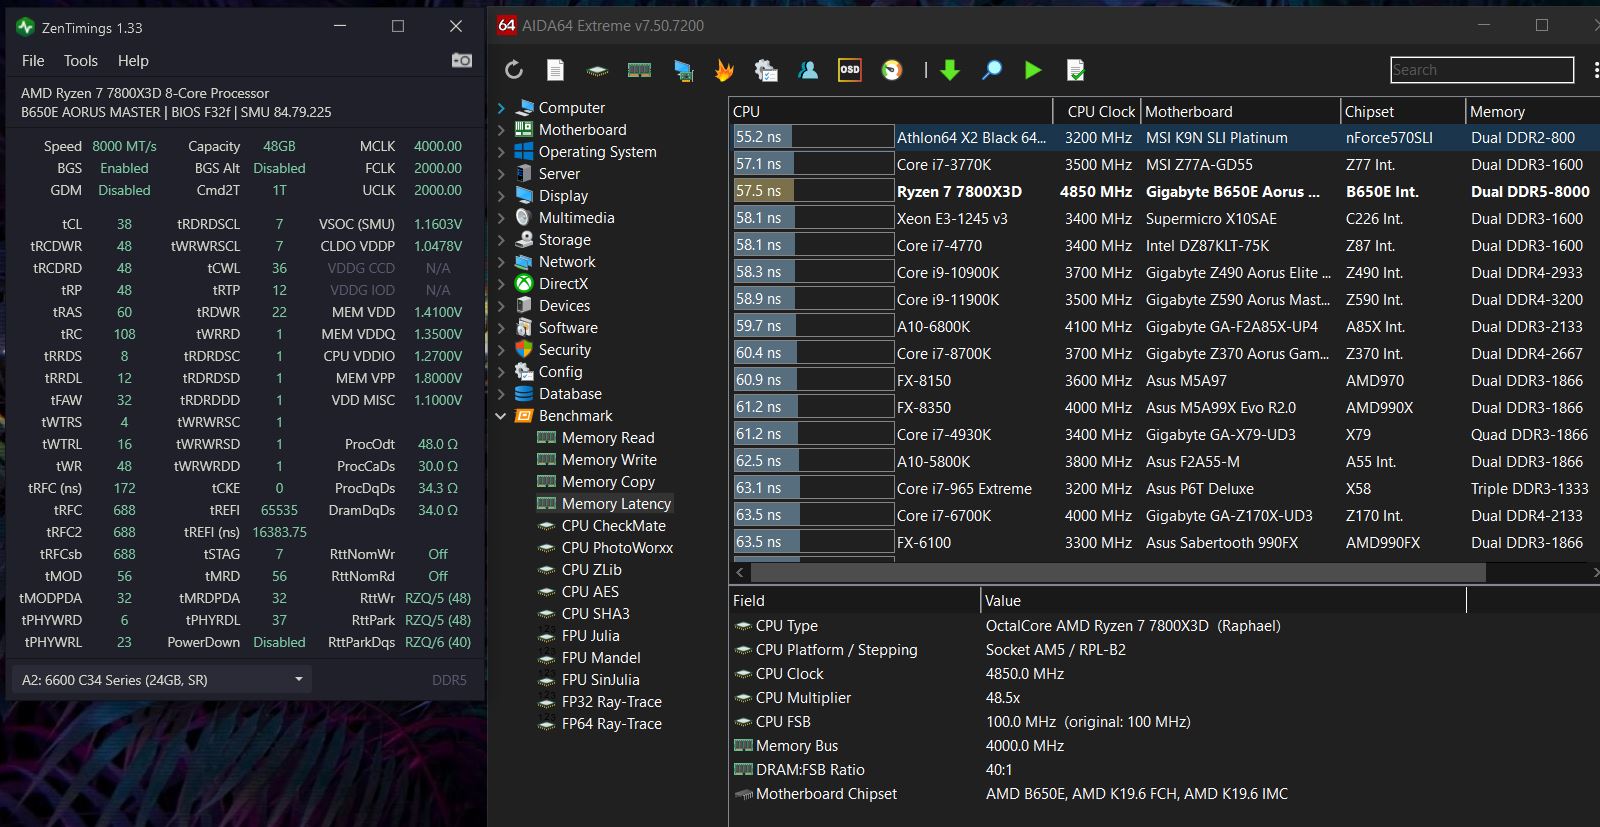The height and width of the screenshot is (827, 1600).
Task: Open the Report page icon
Action: [x=555, y=70]
